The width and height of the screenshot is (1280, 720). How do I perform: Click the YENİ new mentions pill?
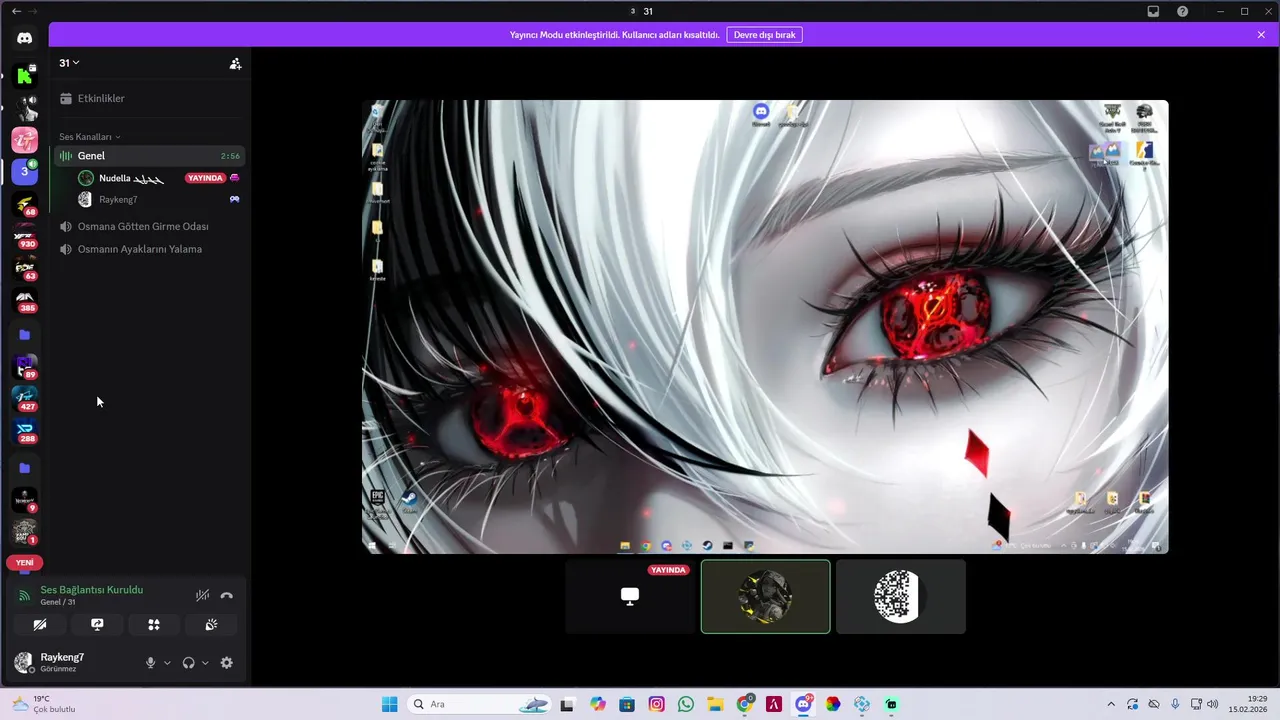click(25, 562)
